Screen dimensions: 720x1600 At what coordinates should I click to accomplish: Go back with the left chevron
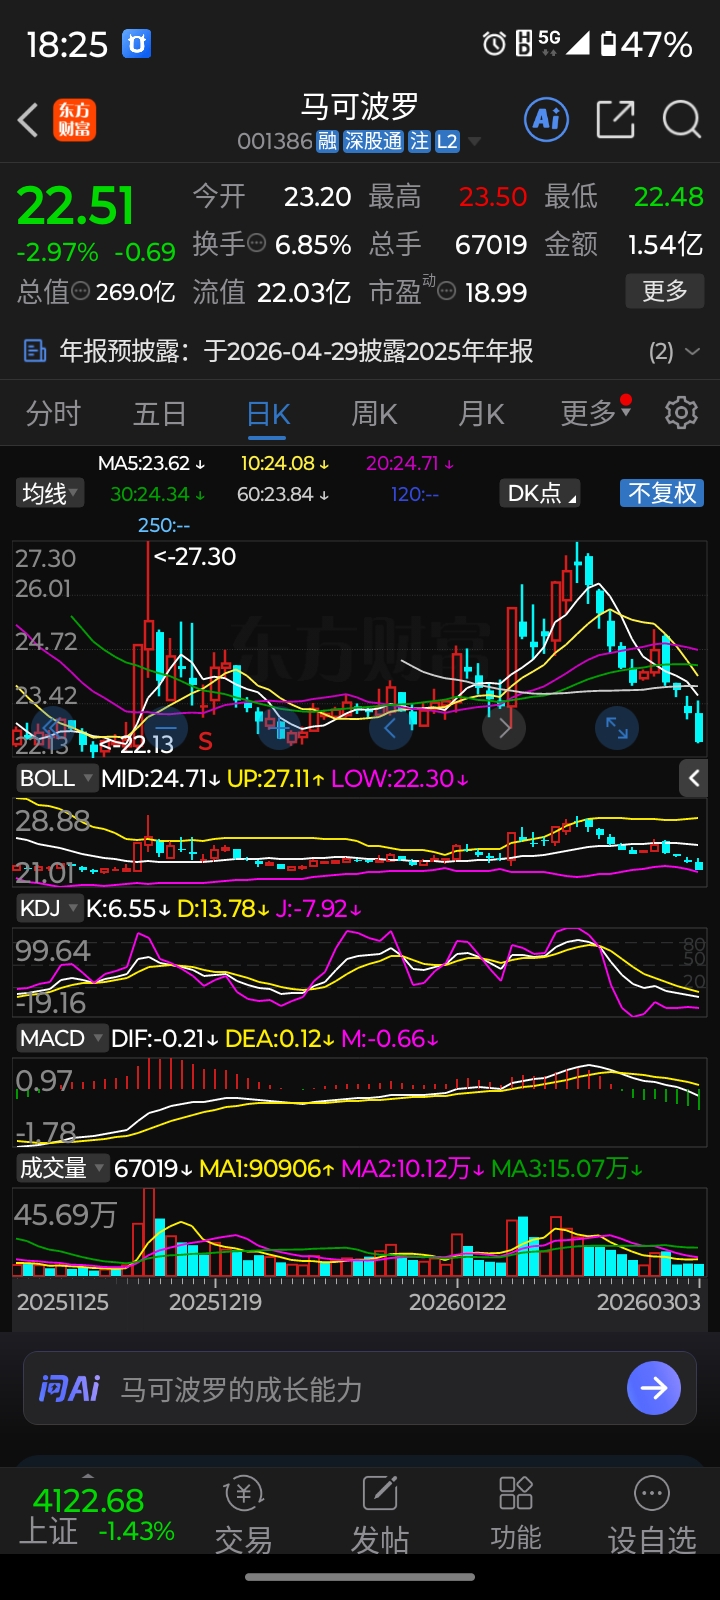[29, 120]
